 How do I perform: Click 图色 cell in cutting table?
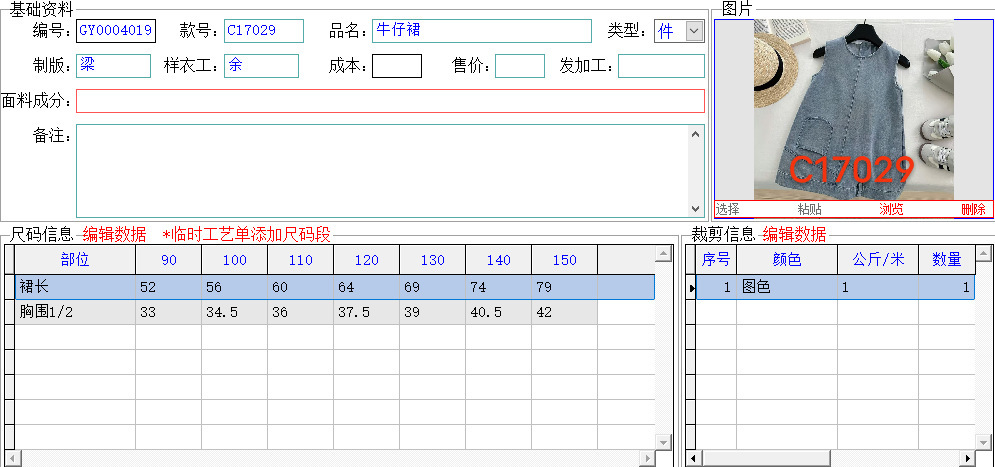(x=787, y=287)
